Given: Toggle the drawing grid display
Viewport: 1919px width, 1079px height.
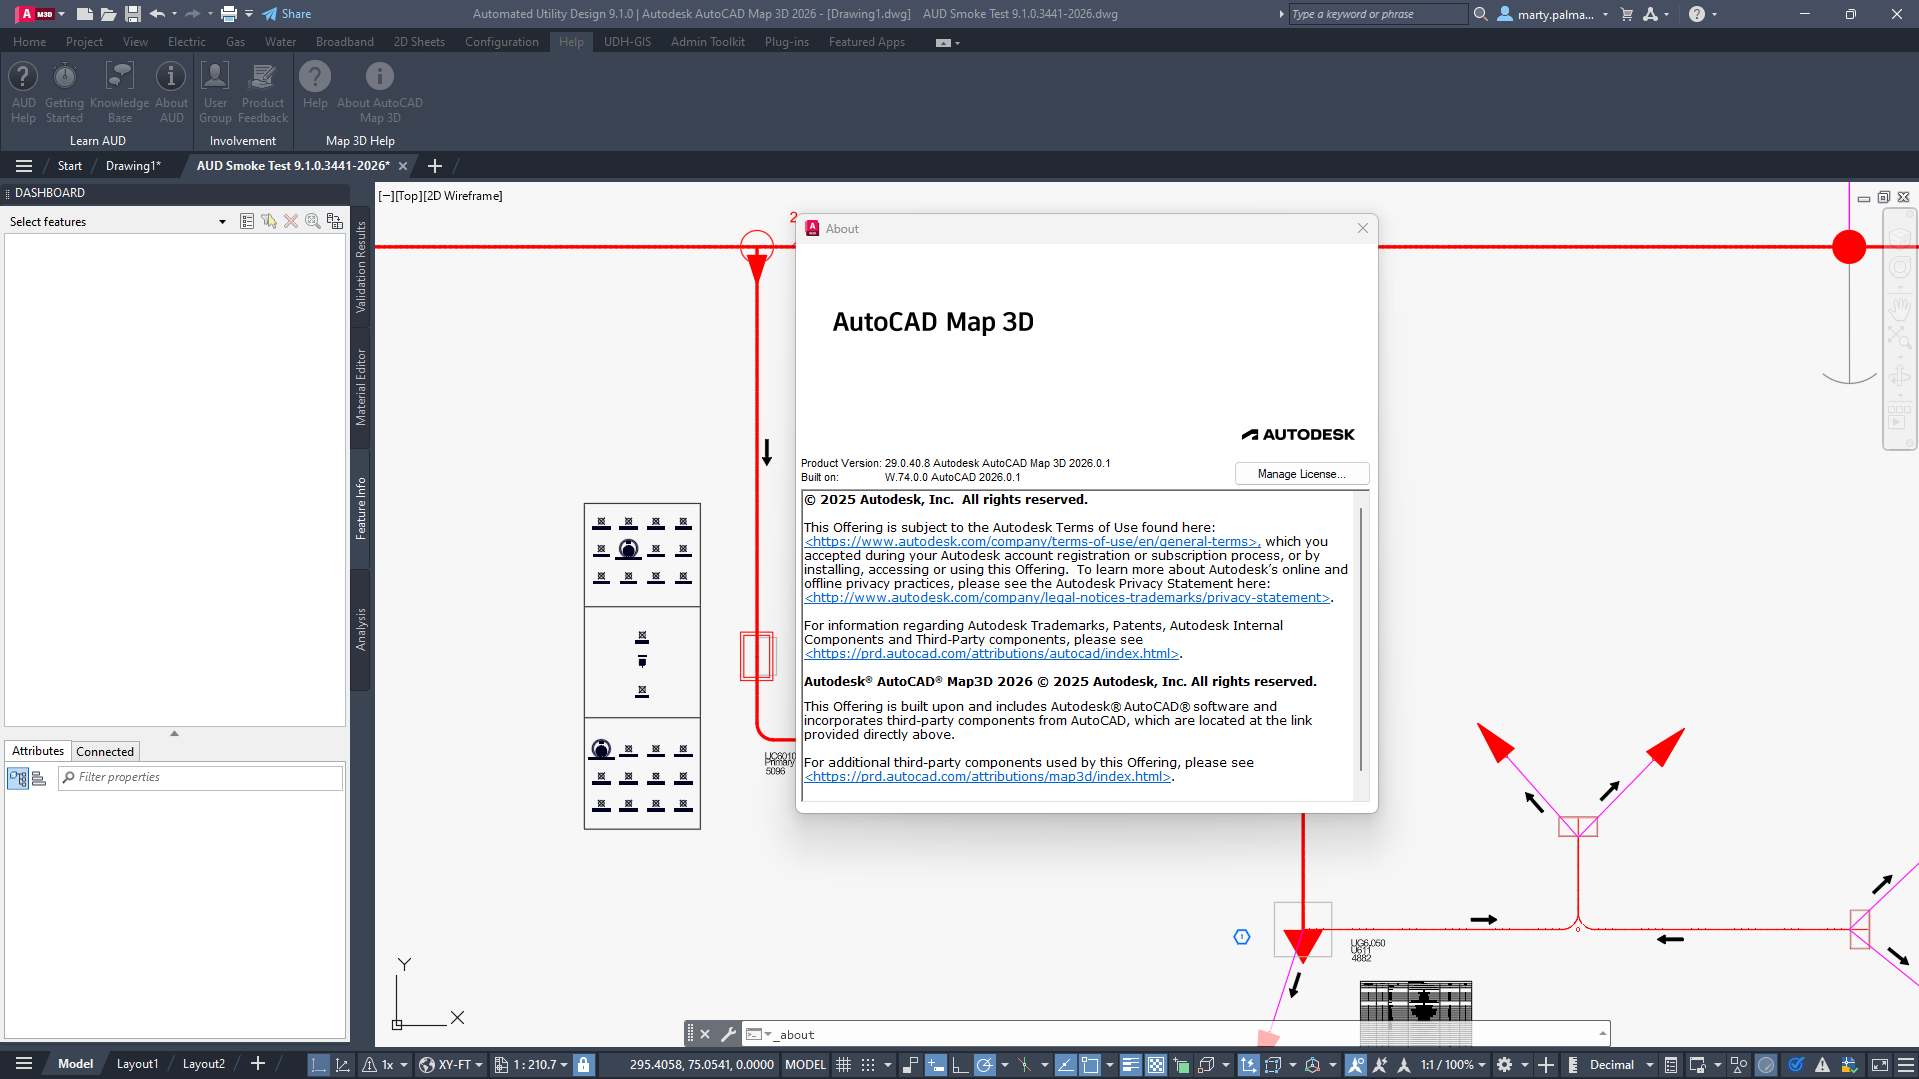Looking at the screenshot, I should [843, 1065].
